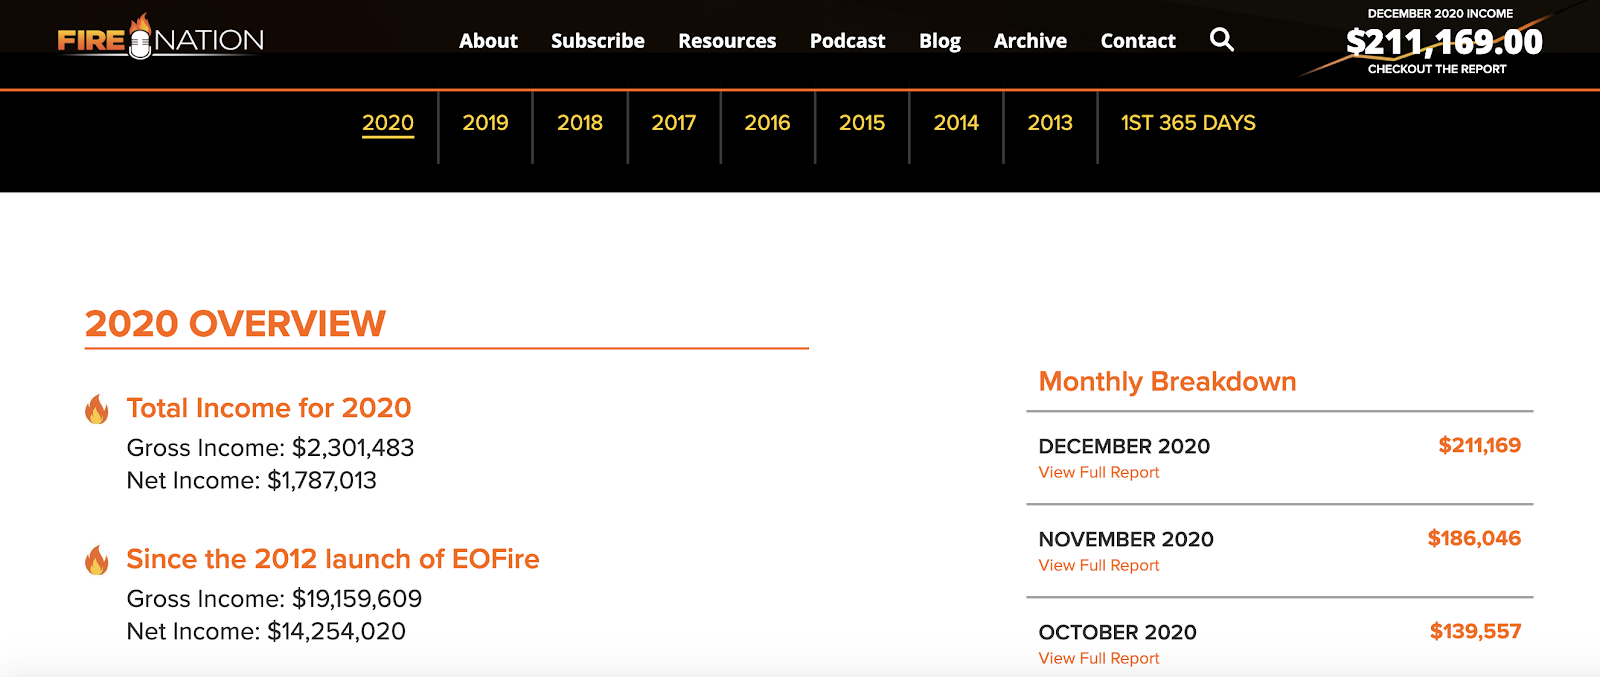
Task: Navigate to the Podcast section
Action: click(x=848, y=41)
